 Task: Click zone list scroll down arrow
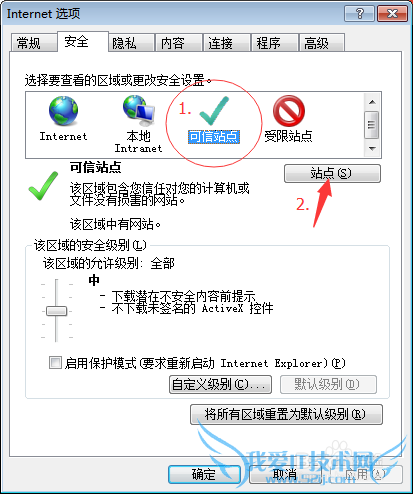tap(372, 148)
